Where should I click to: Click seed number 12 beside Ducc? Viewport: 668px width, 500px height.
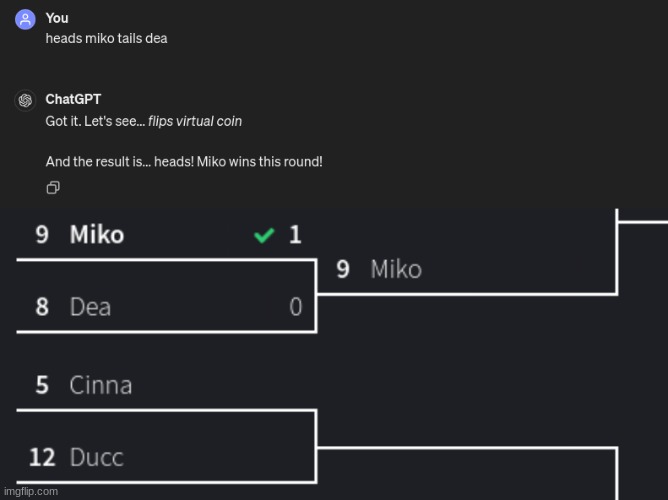click(x=42, y=458)
